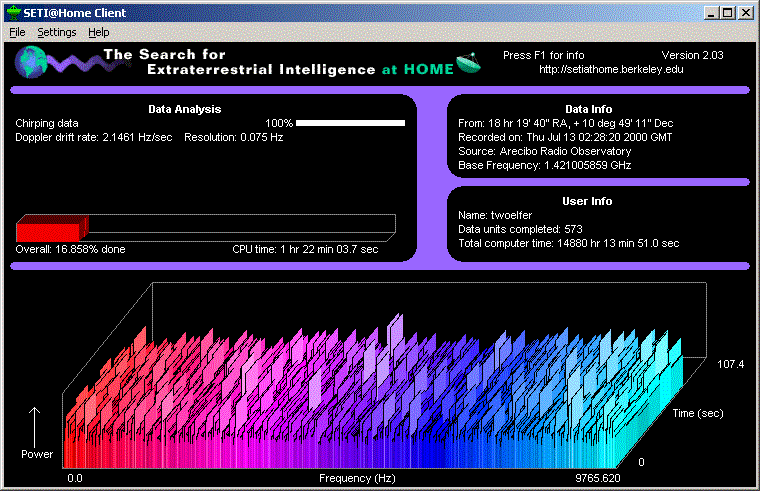Click 'Base Frequency: 1.421005859 GHz' line
The height and width of the screenshot is (491, 760).
[545, 165]
